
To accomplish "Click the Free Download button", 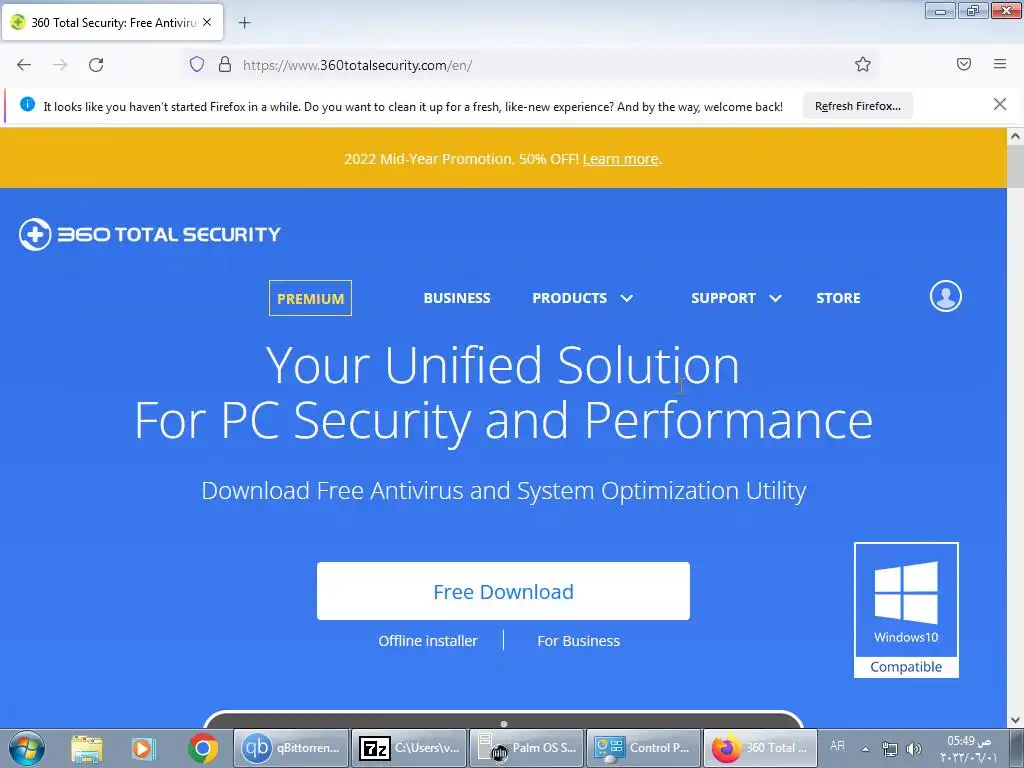I will click(x=503, y=591).
